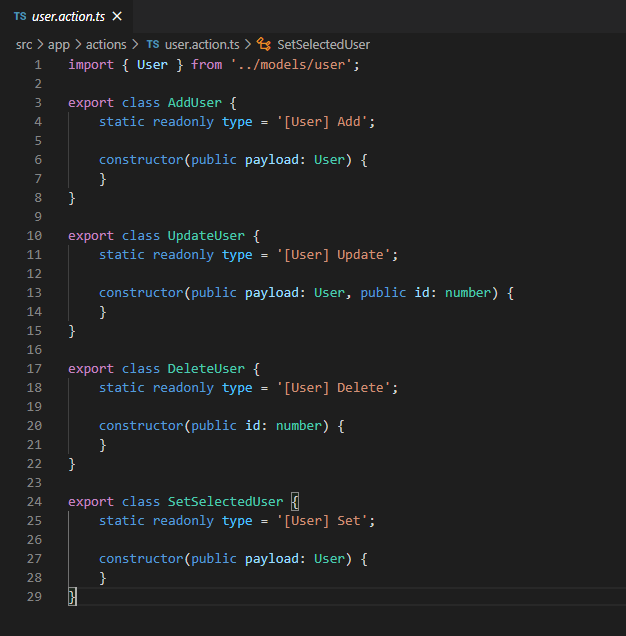Click 'id' parameter in UpdateUser constructor

[422, 293]
